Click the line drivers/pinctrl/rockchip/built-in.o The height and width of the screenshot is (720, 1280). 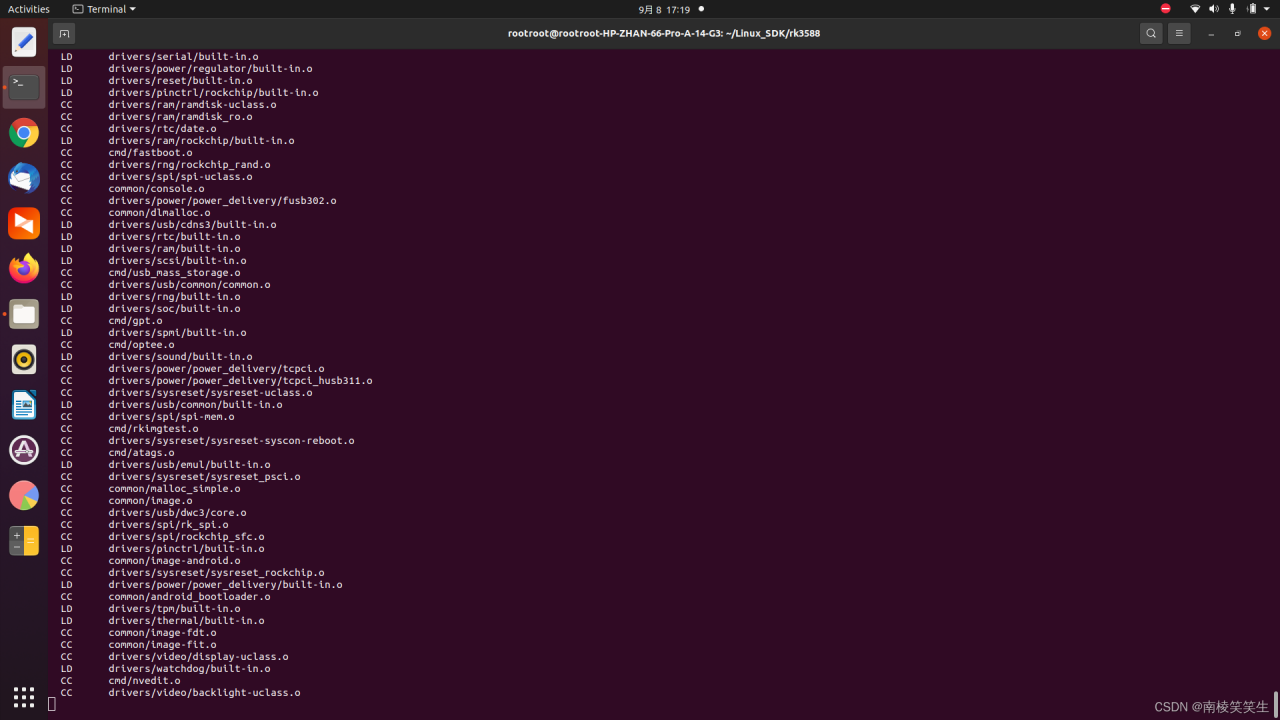click(214, 93)
